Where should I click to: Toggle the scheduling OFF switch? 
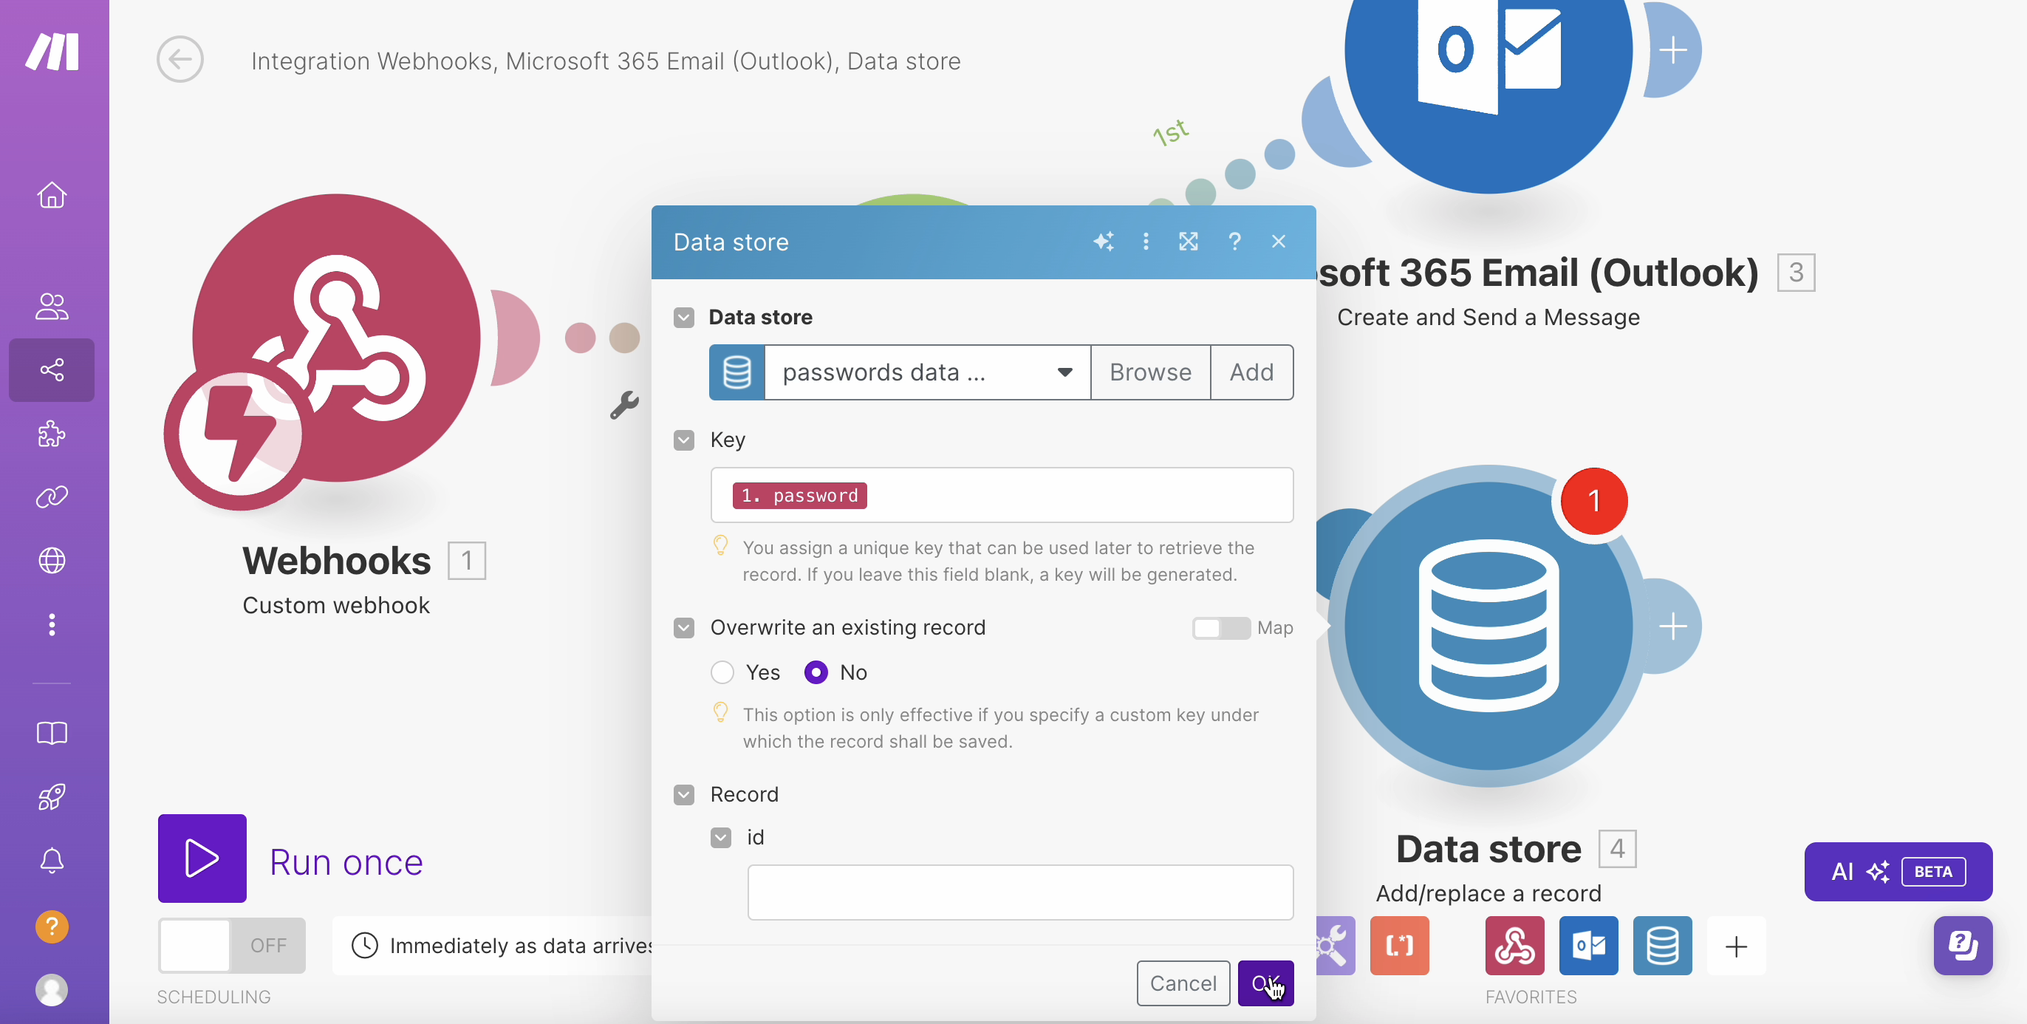tap(232, 946)
